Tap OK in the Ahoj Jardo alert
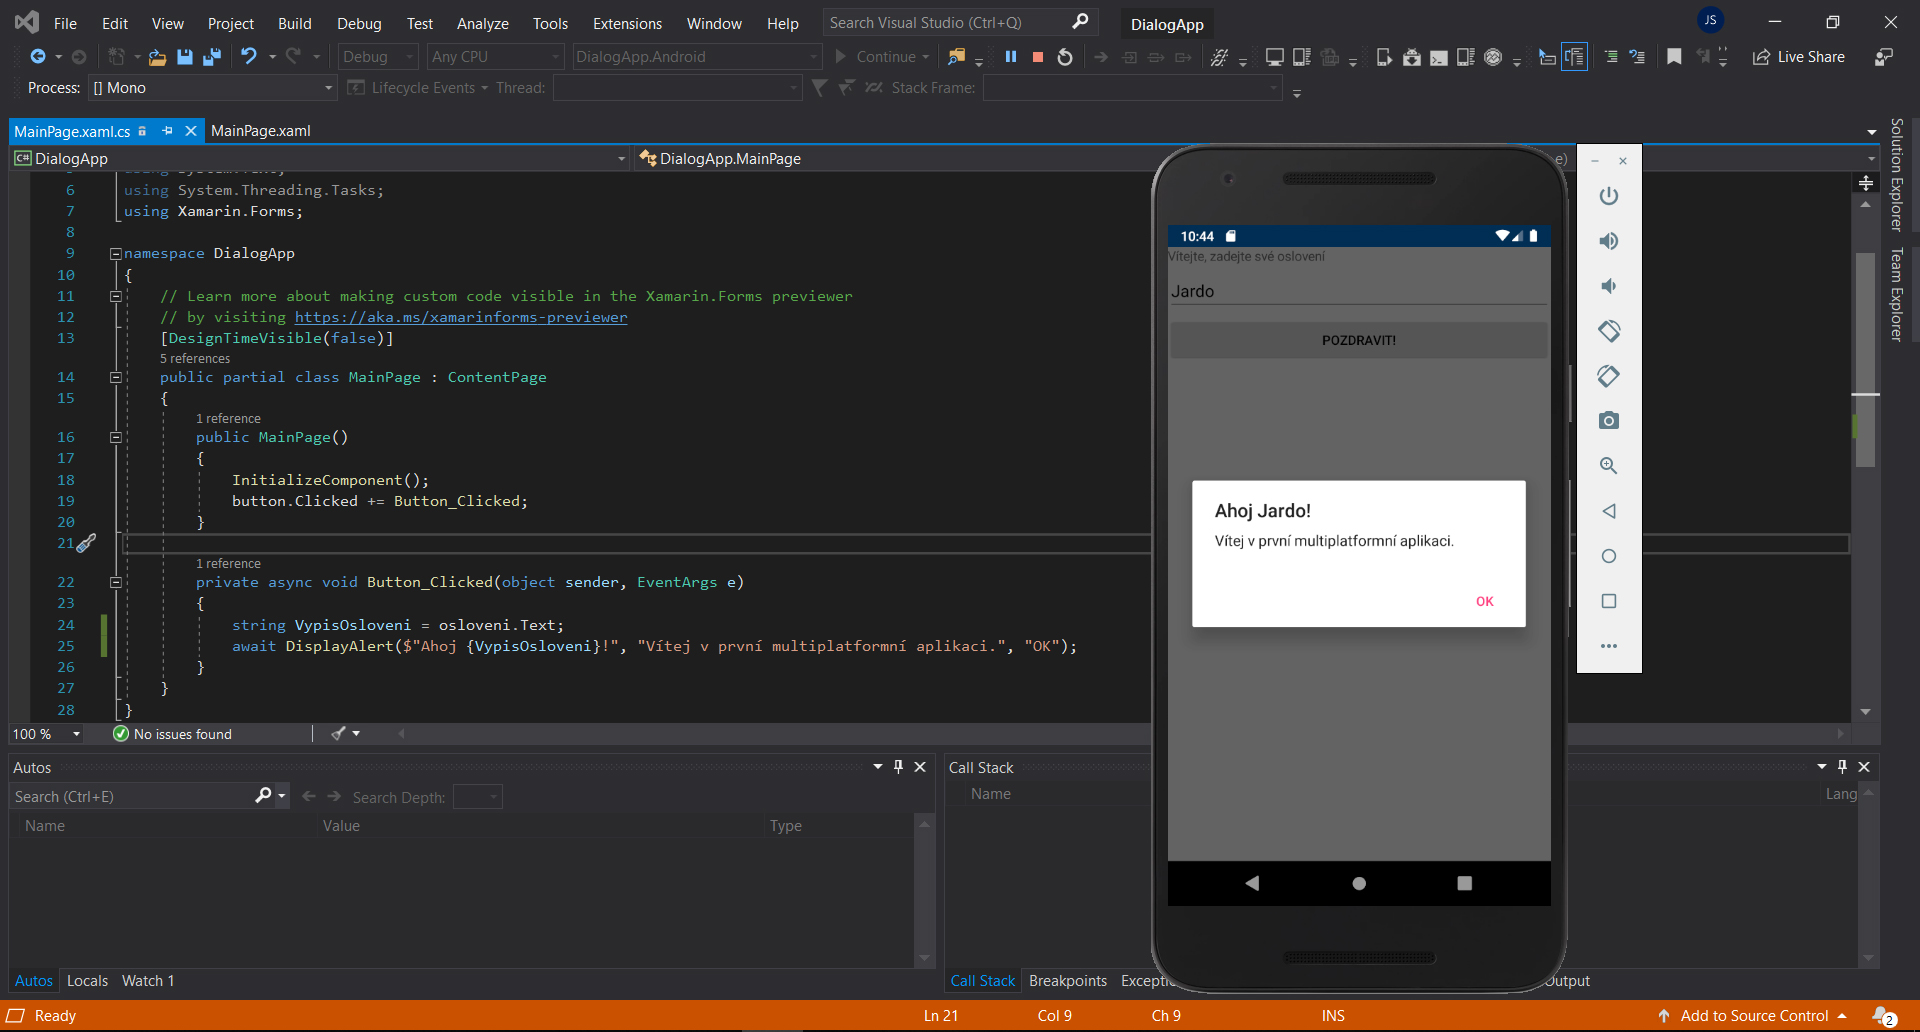 tap(1484, 601)
